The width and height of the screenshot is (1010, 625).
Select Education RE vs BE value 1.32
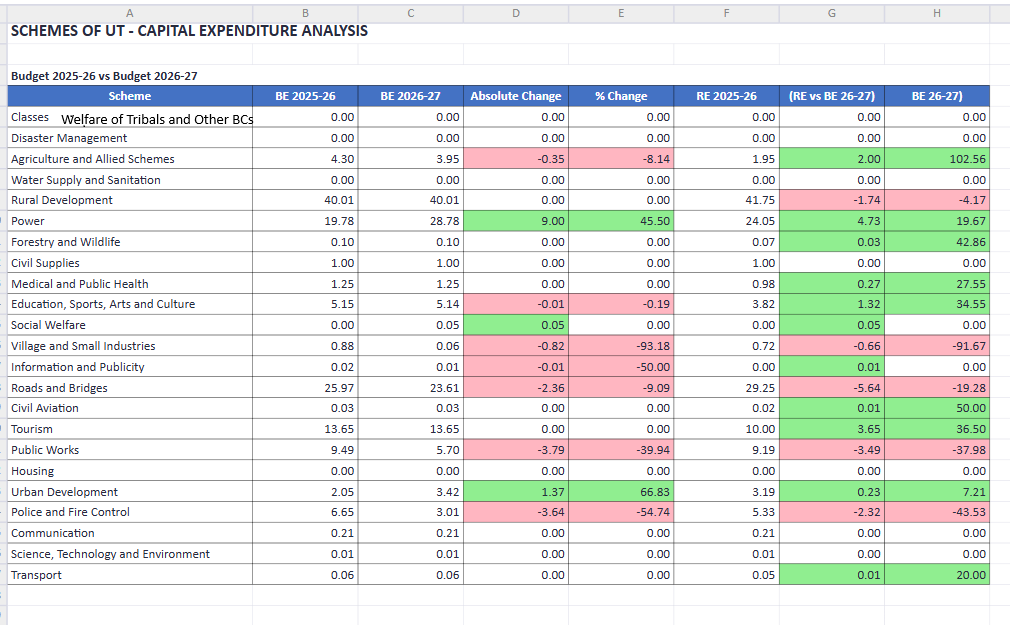(832, 304)
